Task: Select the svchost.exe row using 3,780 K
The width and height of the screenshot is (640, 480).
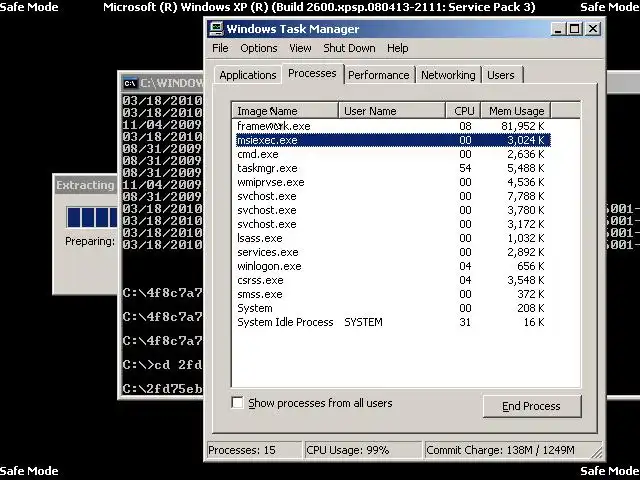Action: coord(393,210)
